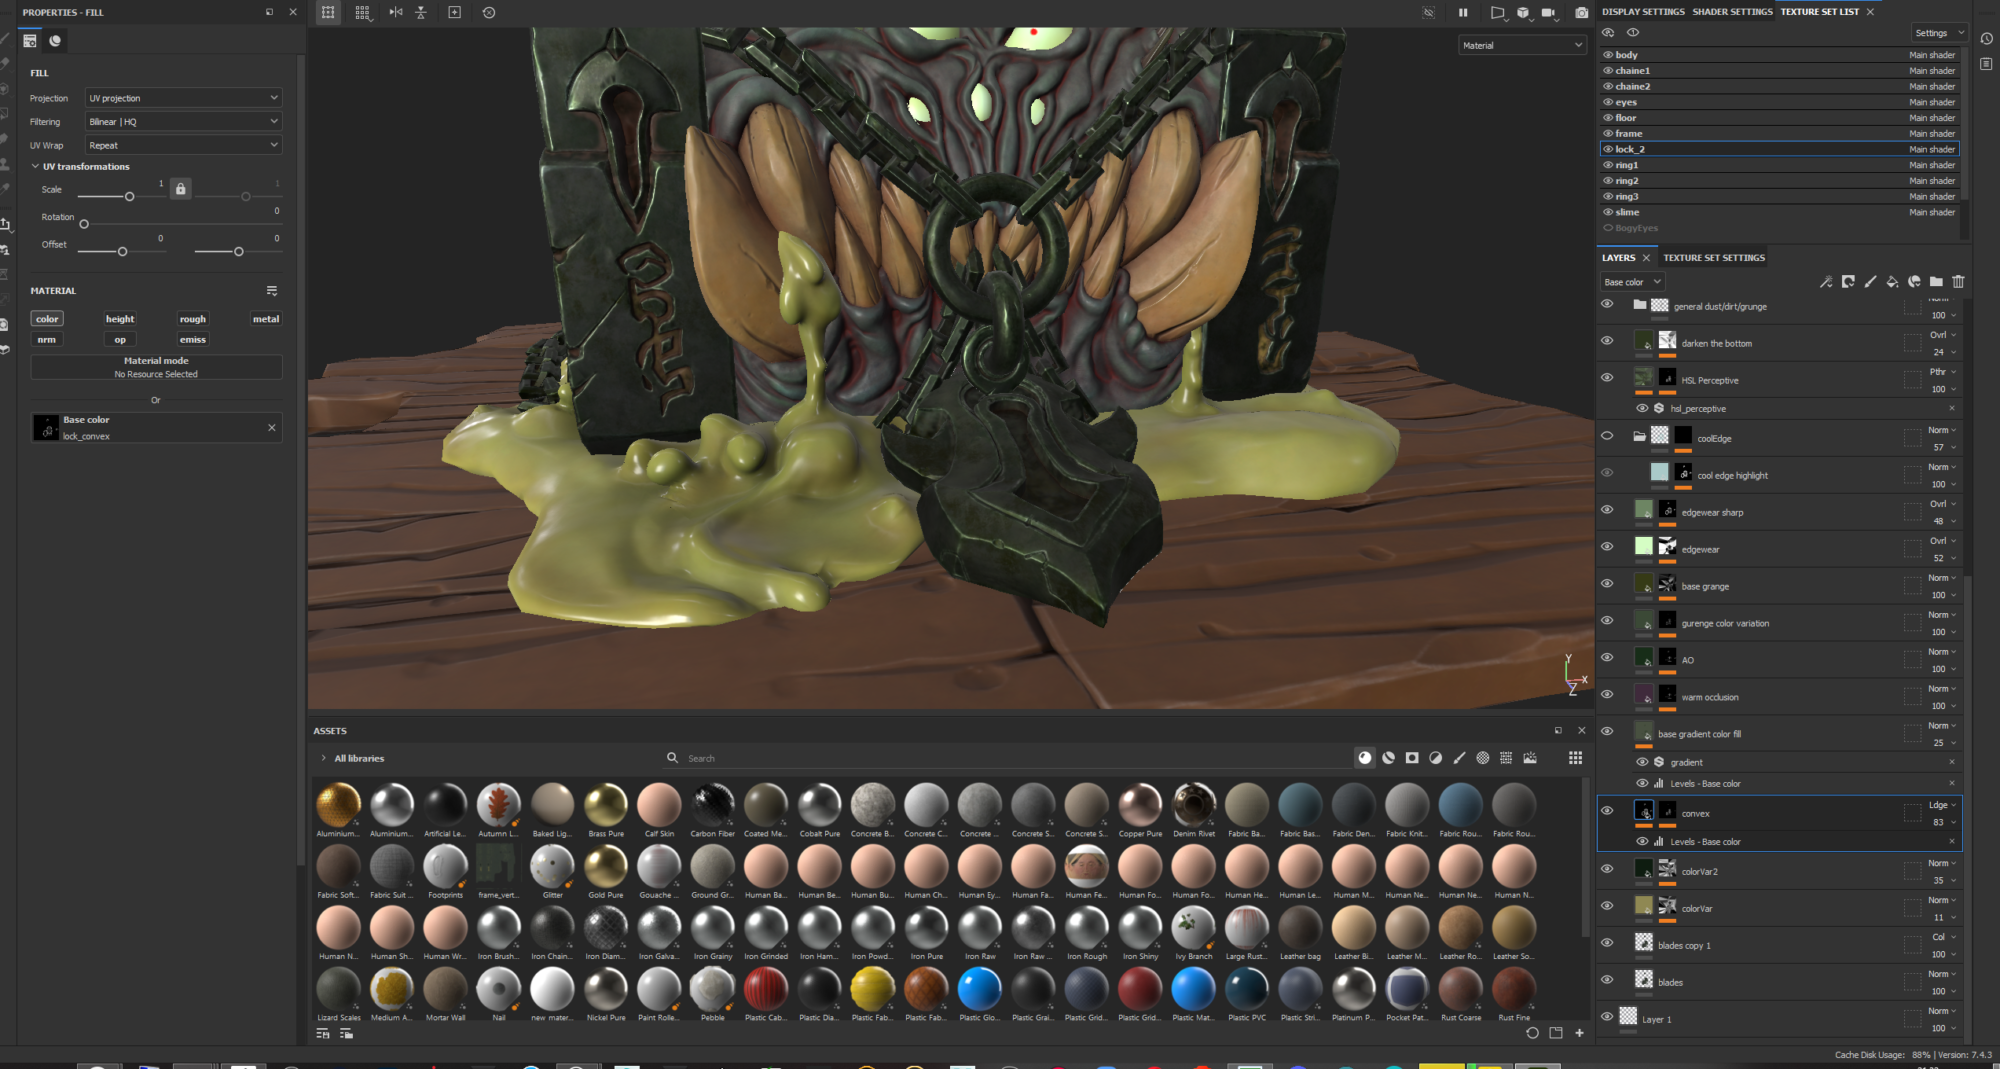2000x1069 pixels.
Task: Add a smart material to the layer stack
Action: click(x=1914, y=282)
